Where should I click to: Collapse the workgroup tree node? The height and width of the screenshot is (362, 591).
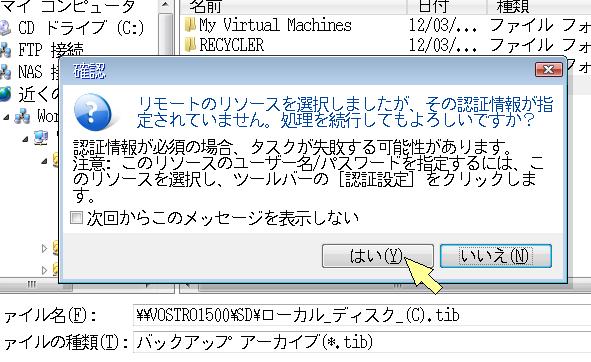click(6, 117)
